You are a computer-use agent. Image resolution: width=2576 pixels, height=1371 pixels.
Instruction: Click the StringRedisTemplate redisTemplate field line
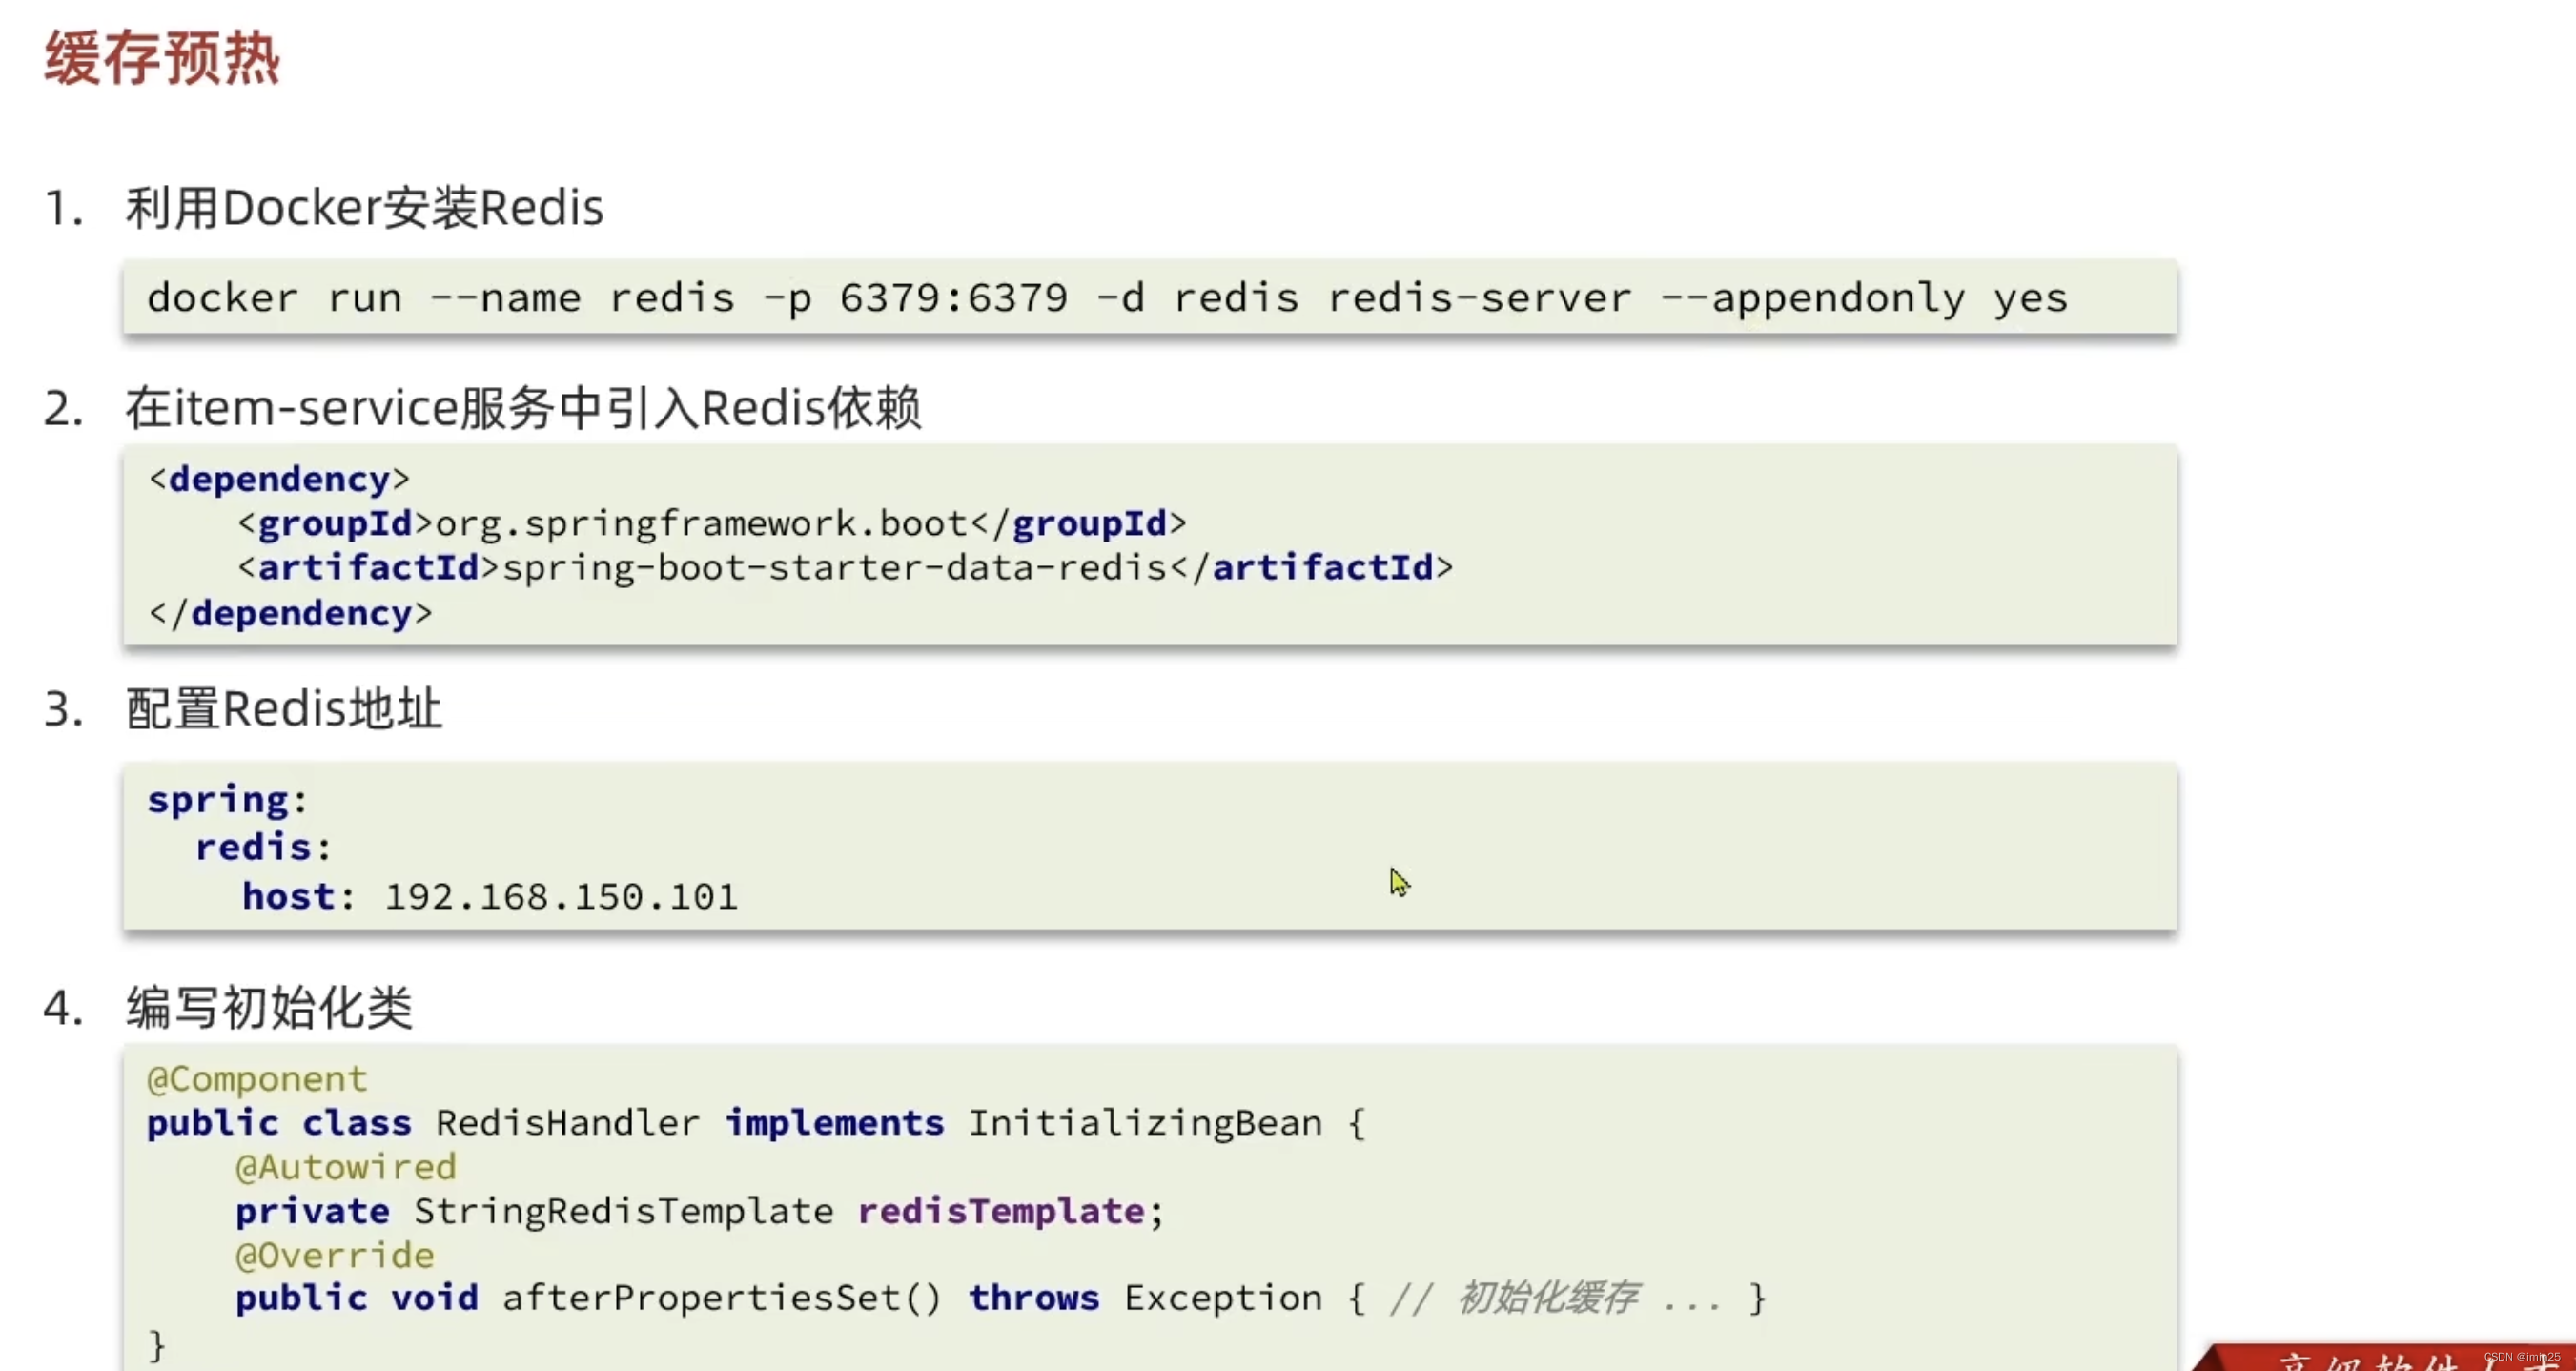point(700,1211)
